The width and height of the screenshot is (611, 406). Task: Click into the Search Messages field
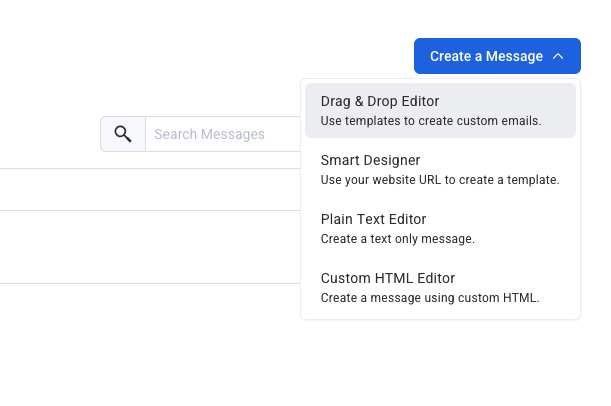coord(222,134)
